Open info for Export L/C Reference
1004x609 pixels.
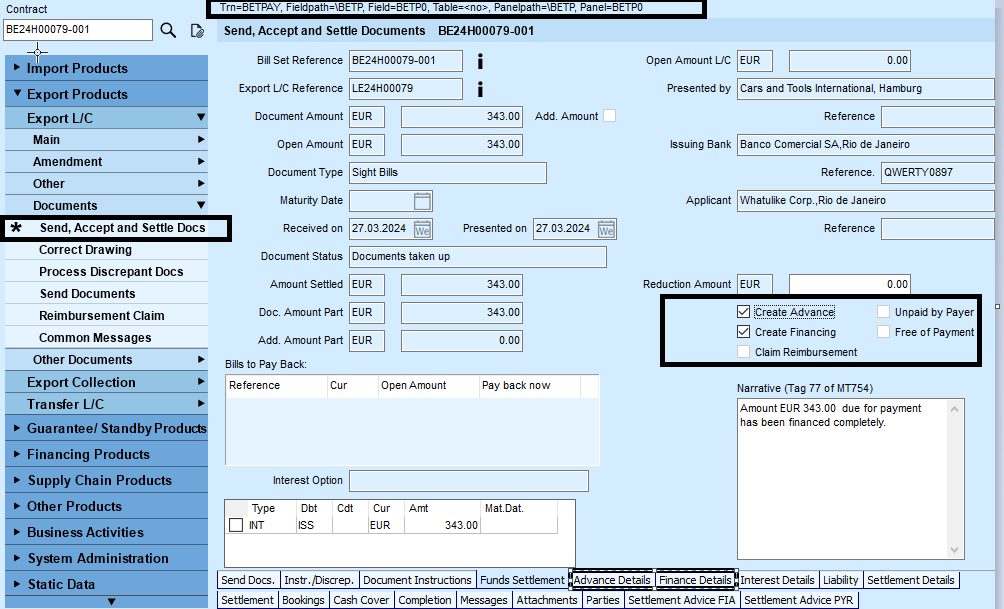(x=480, y=89)
